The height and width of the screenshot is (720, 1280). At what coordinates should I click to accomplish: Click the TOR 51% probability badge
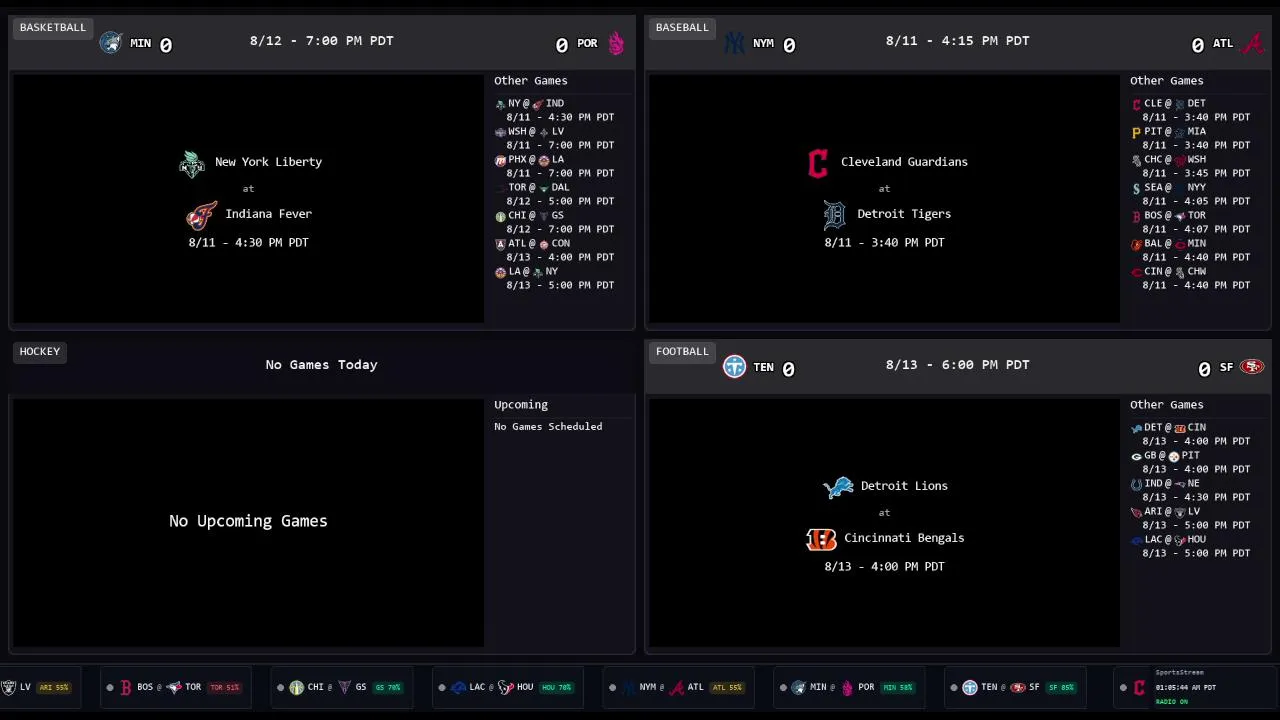click(225, 688)
